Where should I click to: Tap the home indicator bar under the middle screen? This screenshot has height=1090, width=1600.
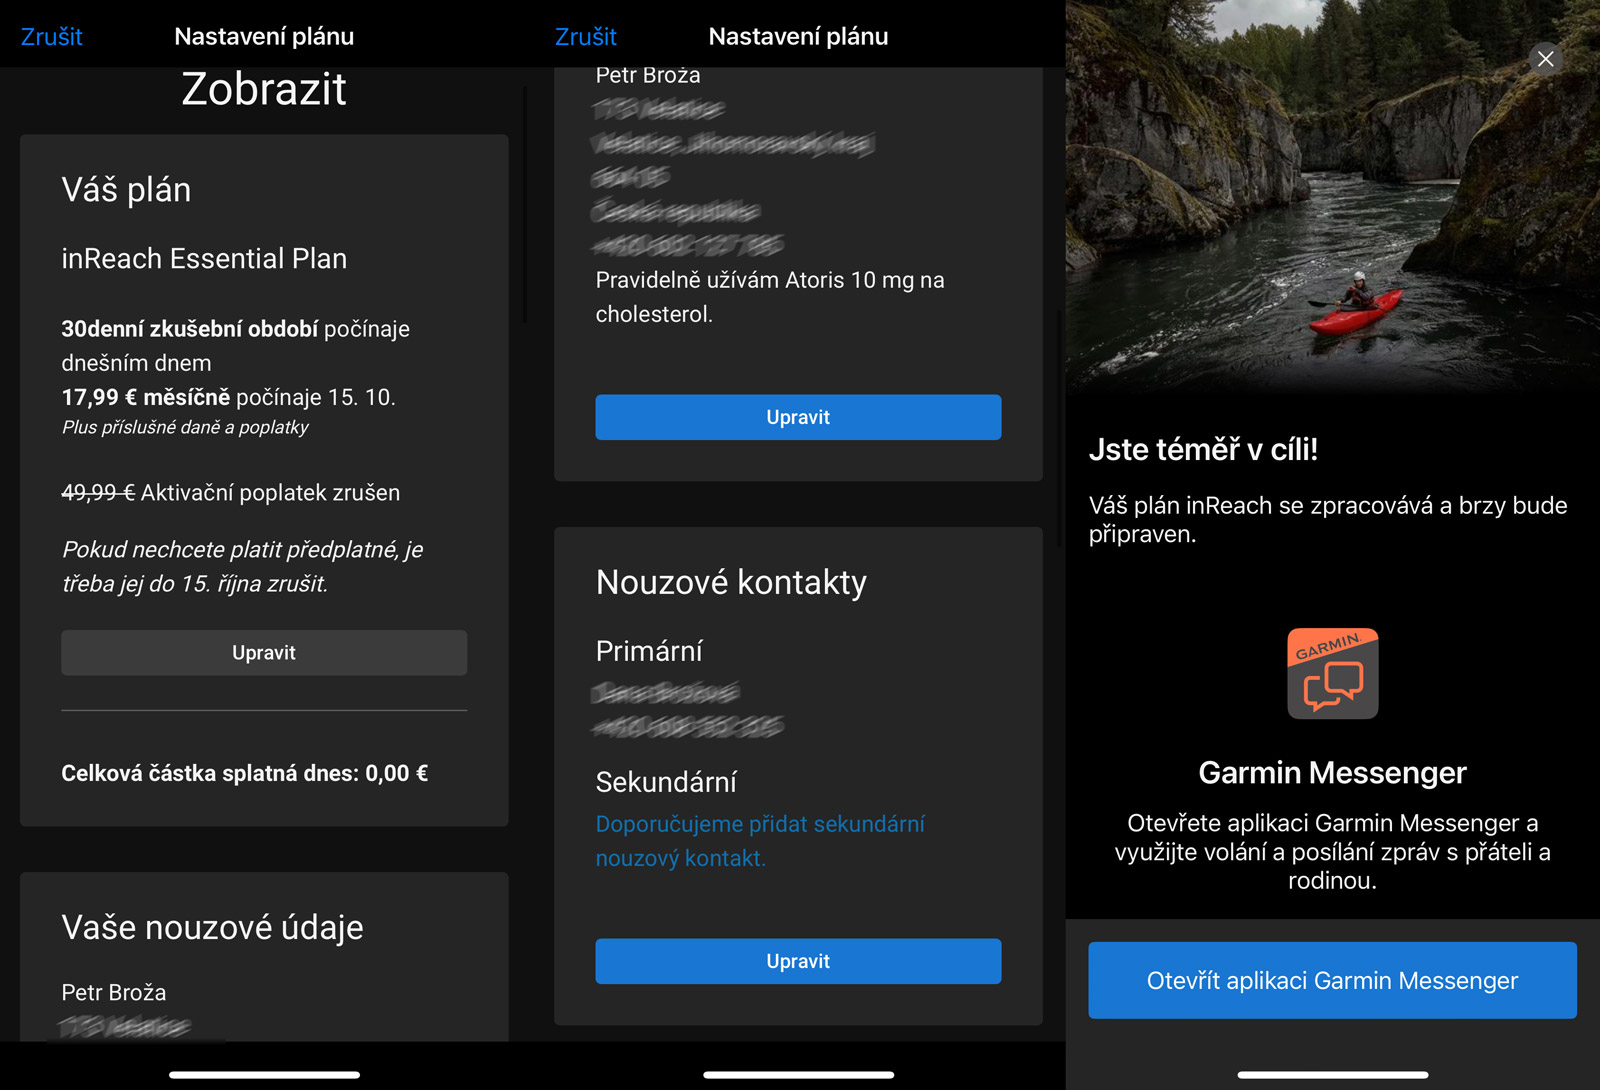[798, 1075]
